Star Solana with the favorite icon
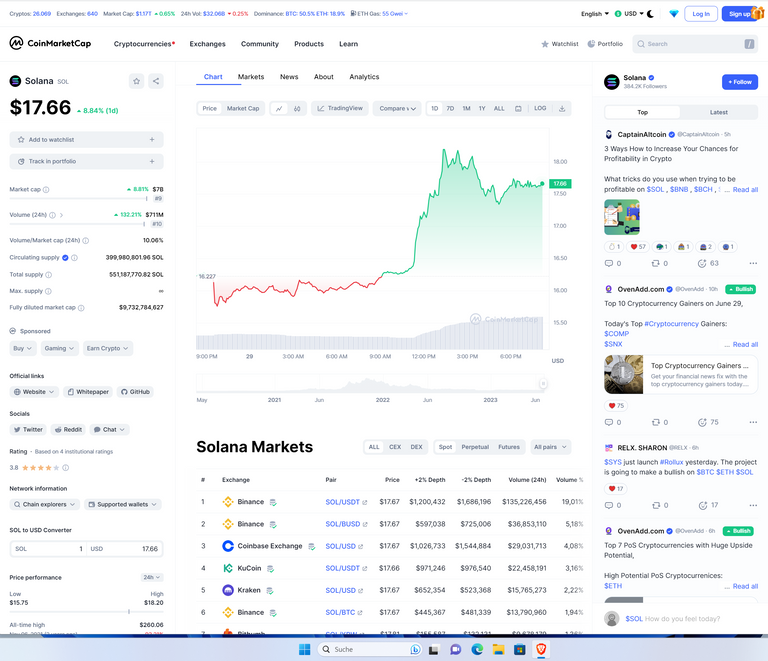 (x=137, y=81)
